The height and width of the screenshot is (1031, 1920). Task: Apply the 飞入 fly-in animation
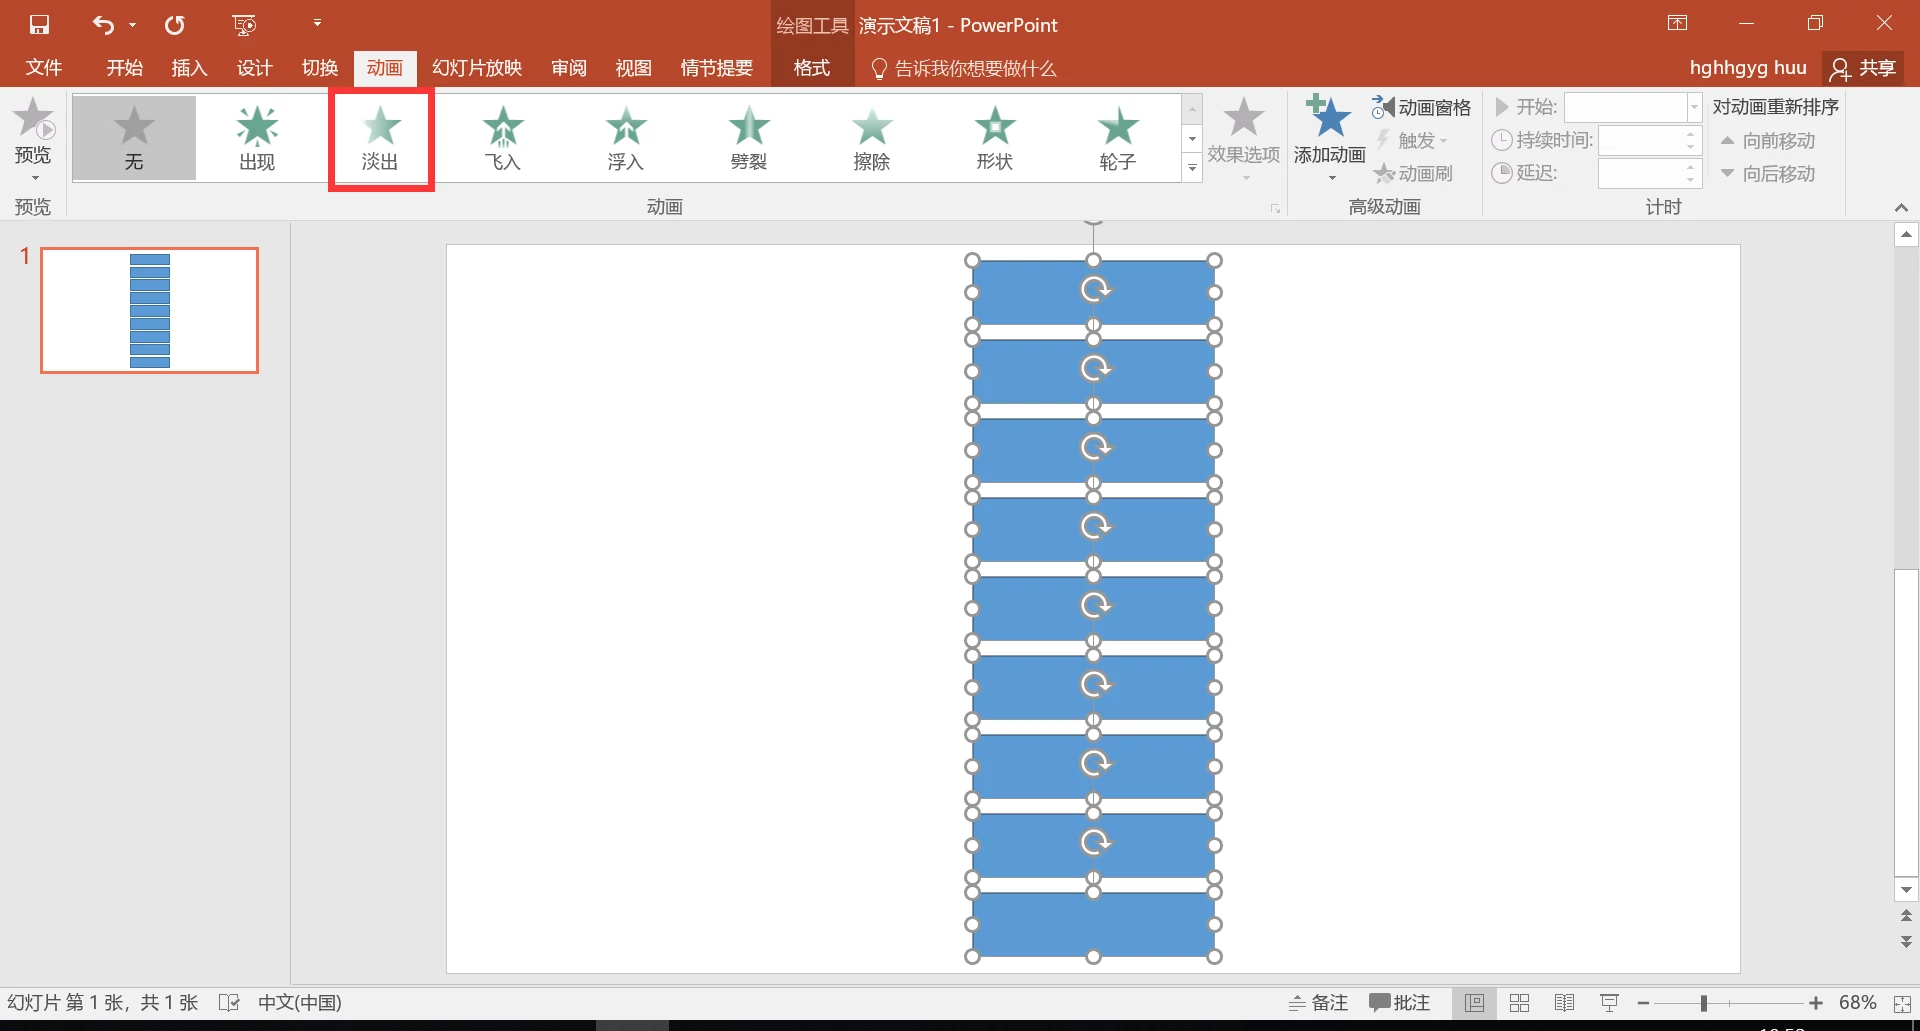(503, 138)
